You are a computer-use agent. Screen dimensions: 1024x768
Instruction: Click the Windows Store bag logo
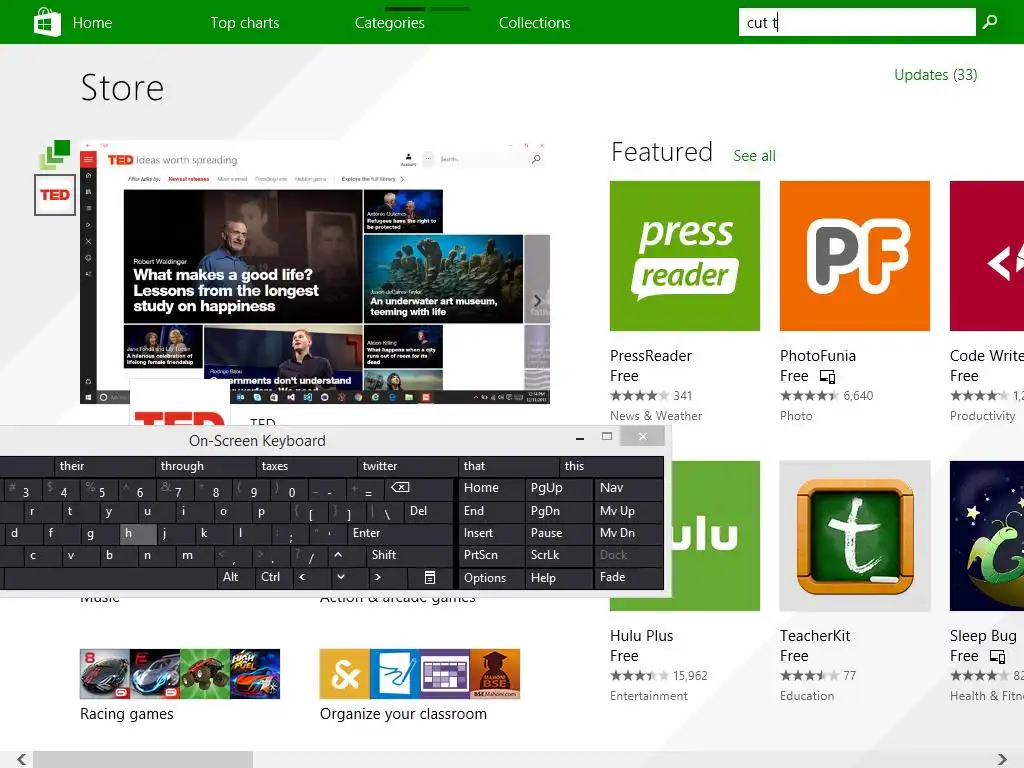pyautogui.click(x=47, y=22)
